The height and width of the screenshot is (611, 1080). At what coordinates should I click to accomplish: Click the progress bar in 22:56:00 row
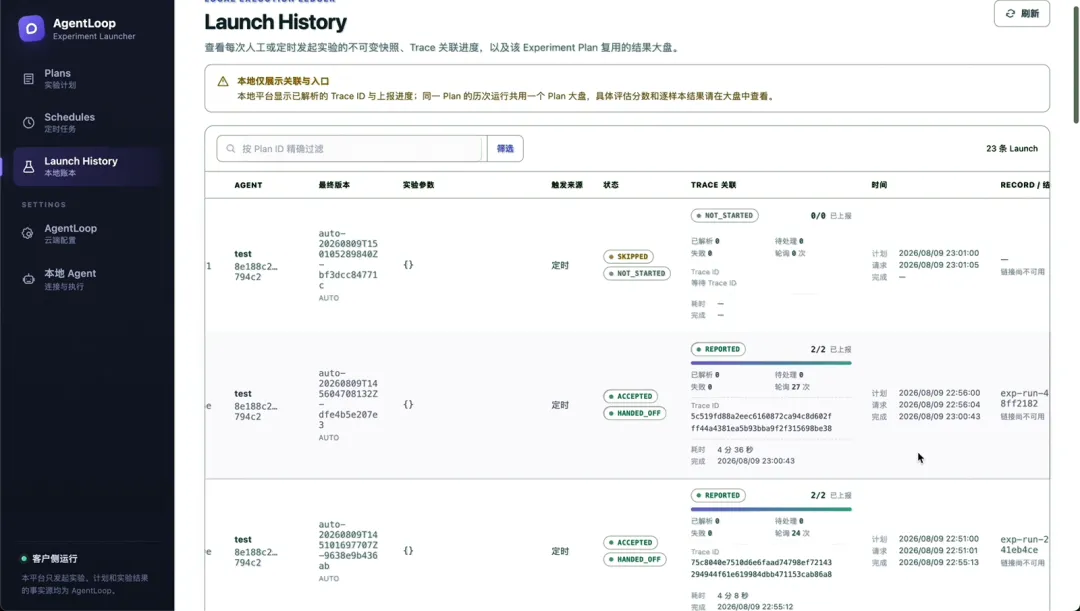click(x=771, y=363)
